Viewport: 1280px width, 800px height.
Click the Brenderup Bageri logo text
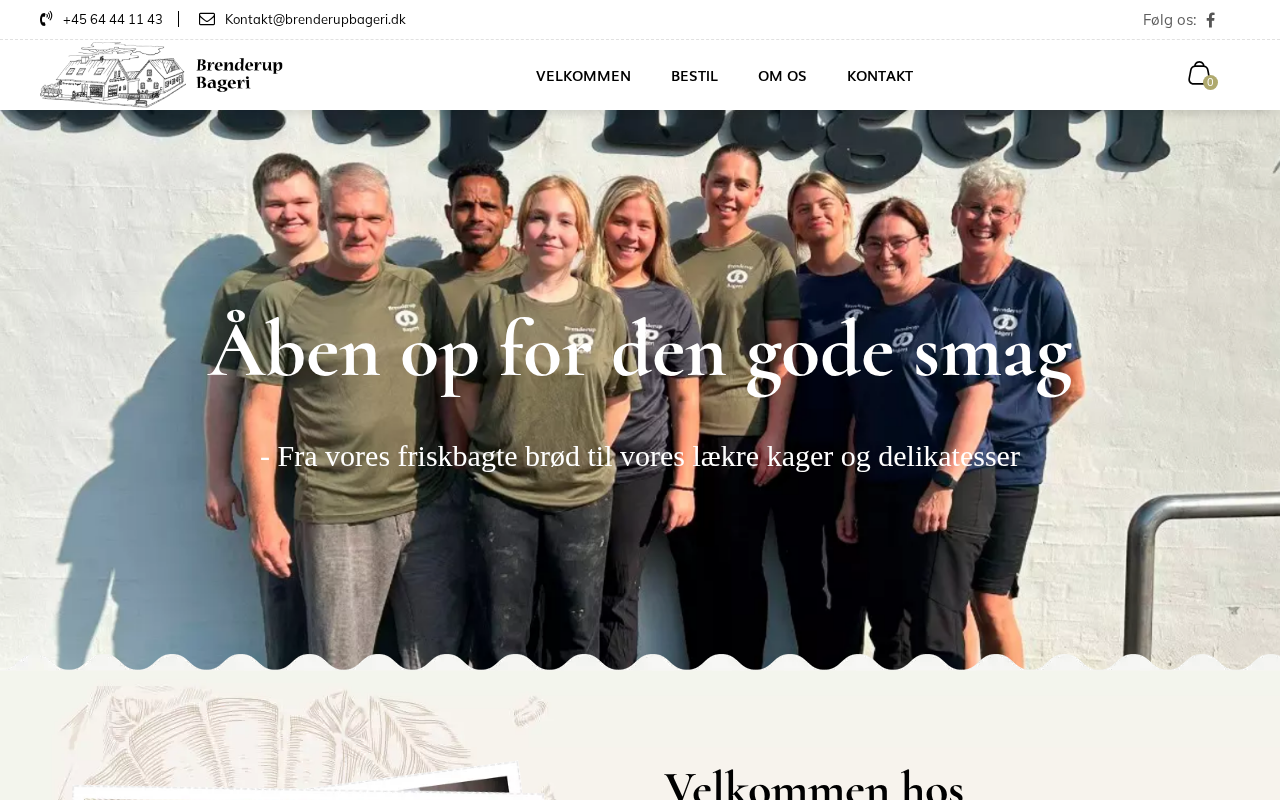[239, 75]
